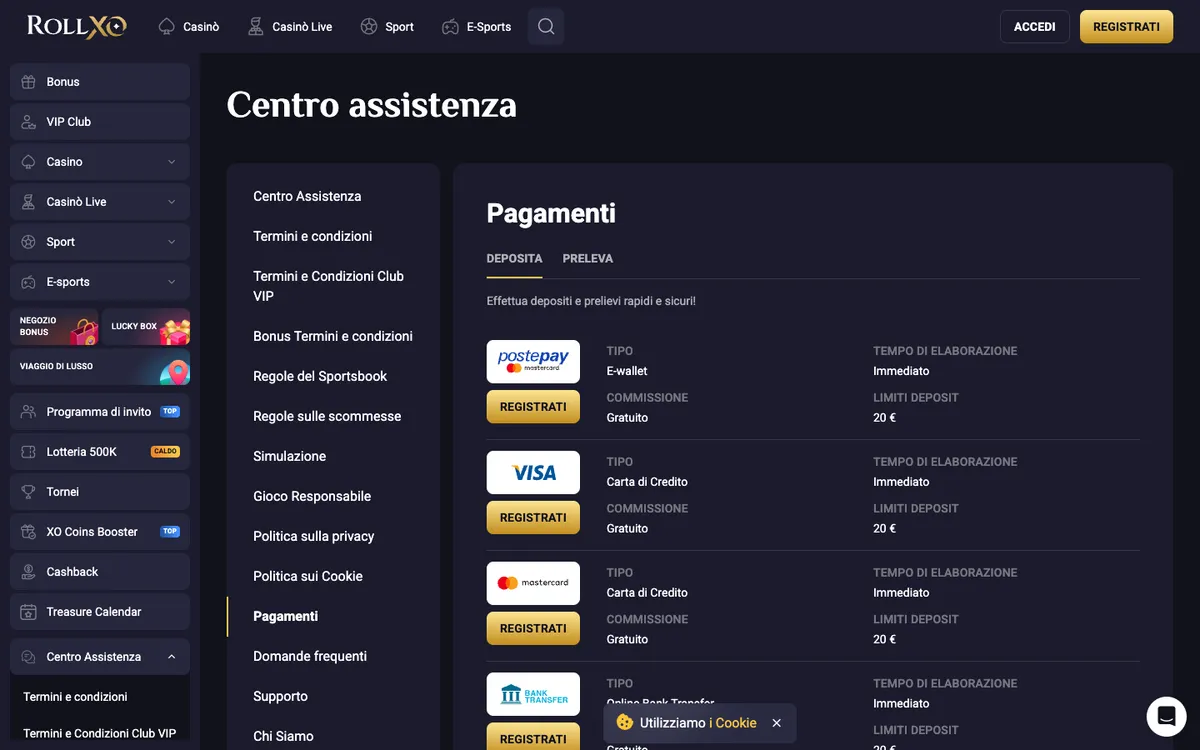Open Regole del Sportsbook
Viewport: 1200px width, 750px height.
click(x=320, y=376)
